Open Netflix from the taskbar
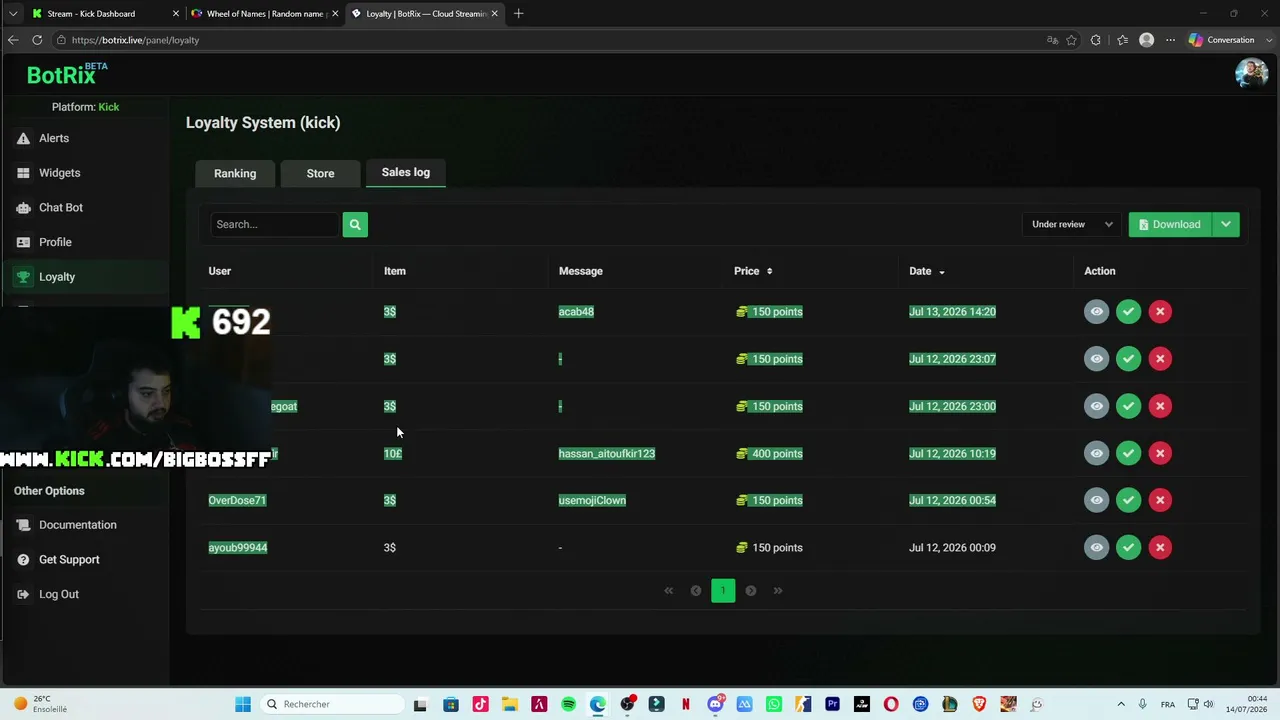The image size is (1280, 720). coord(685,704)
